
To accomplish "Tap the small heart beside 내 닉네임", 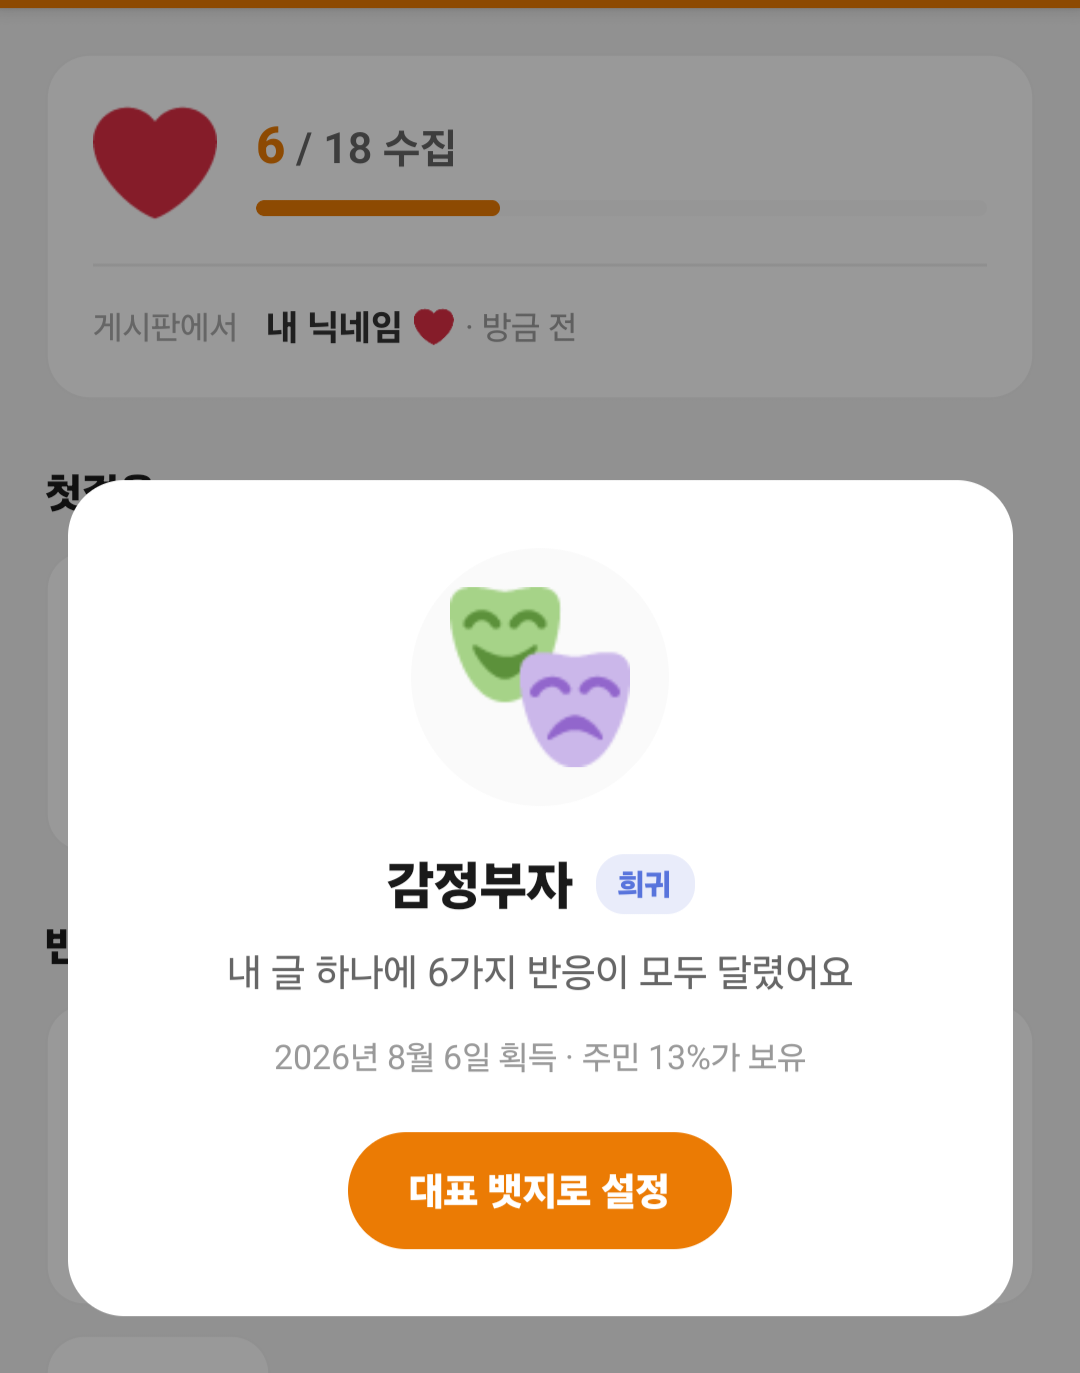I will pyautogui.click(x=433, y=327).
